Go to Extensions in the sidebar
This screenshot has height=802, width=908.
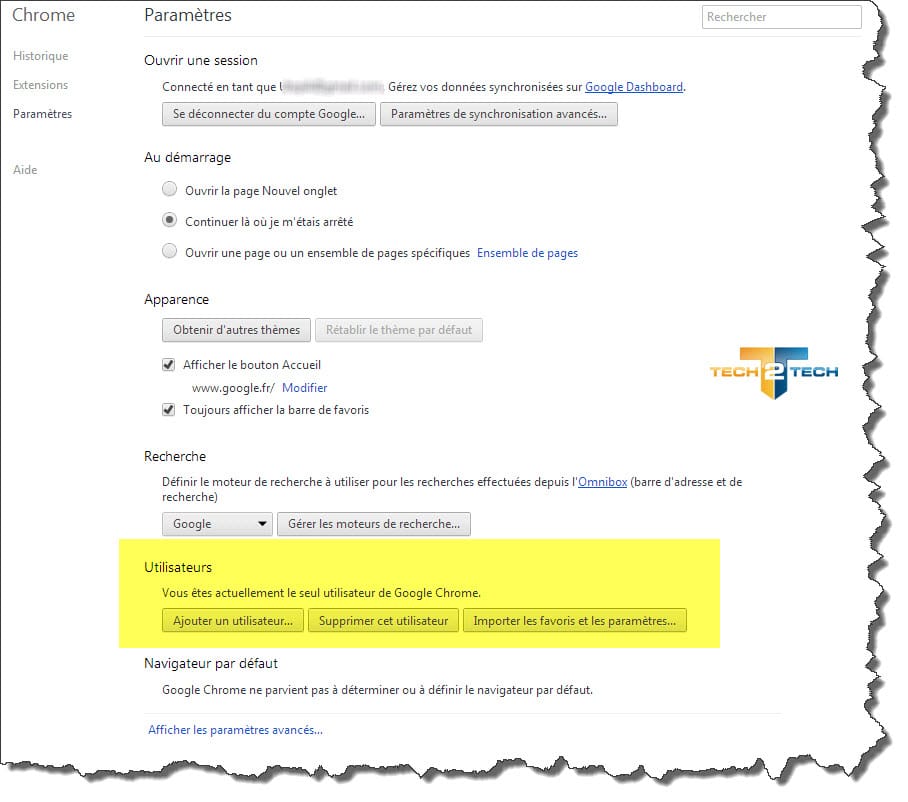click(x=40, y=85)
